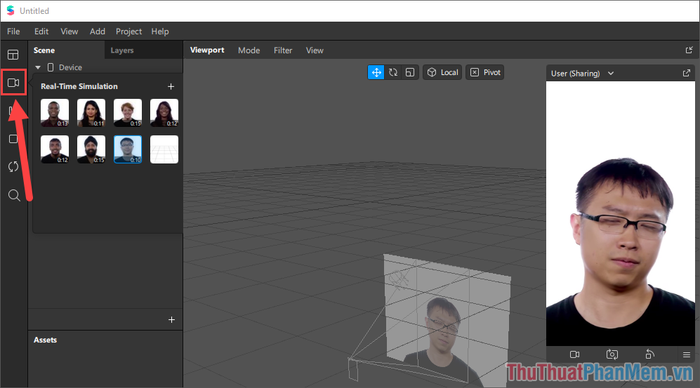Open the Edit menu
This screenshot has height=388, width=700.
41,32
